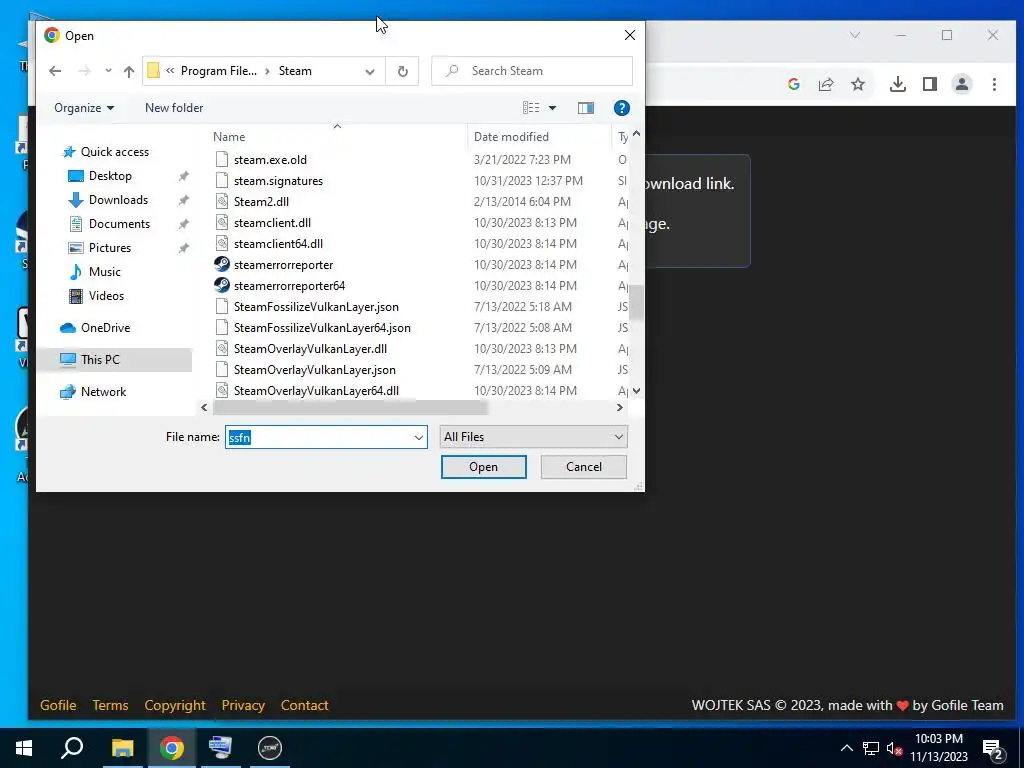Select the steamerrorreporter64 application icon
The height and width of the screenshot is (768, 1024).
222,285
